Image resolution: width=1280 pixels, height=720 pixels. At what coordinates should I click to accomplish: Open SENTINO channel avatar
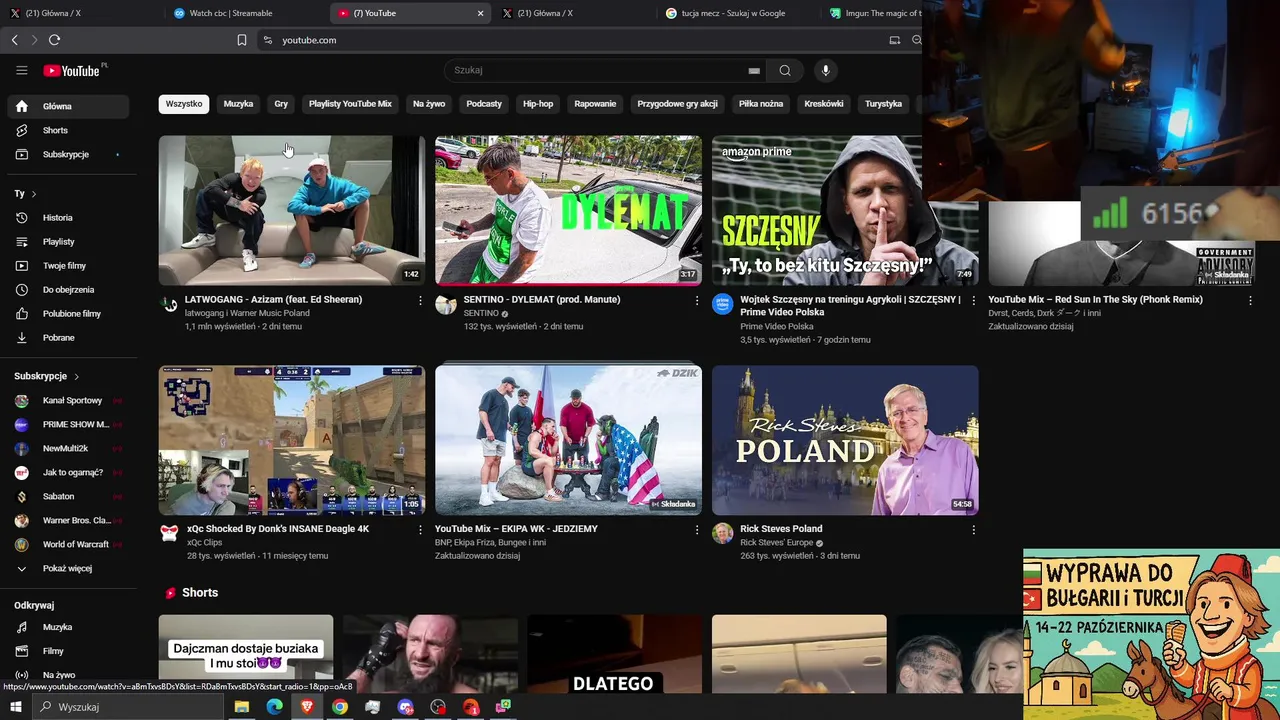coord(446,304)
